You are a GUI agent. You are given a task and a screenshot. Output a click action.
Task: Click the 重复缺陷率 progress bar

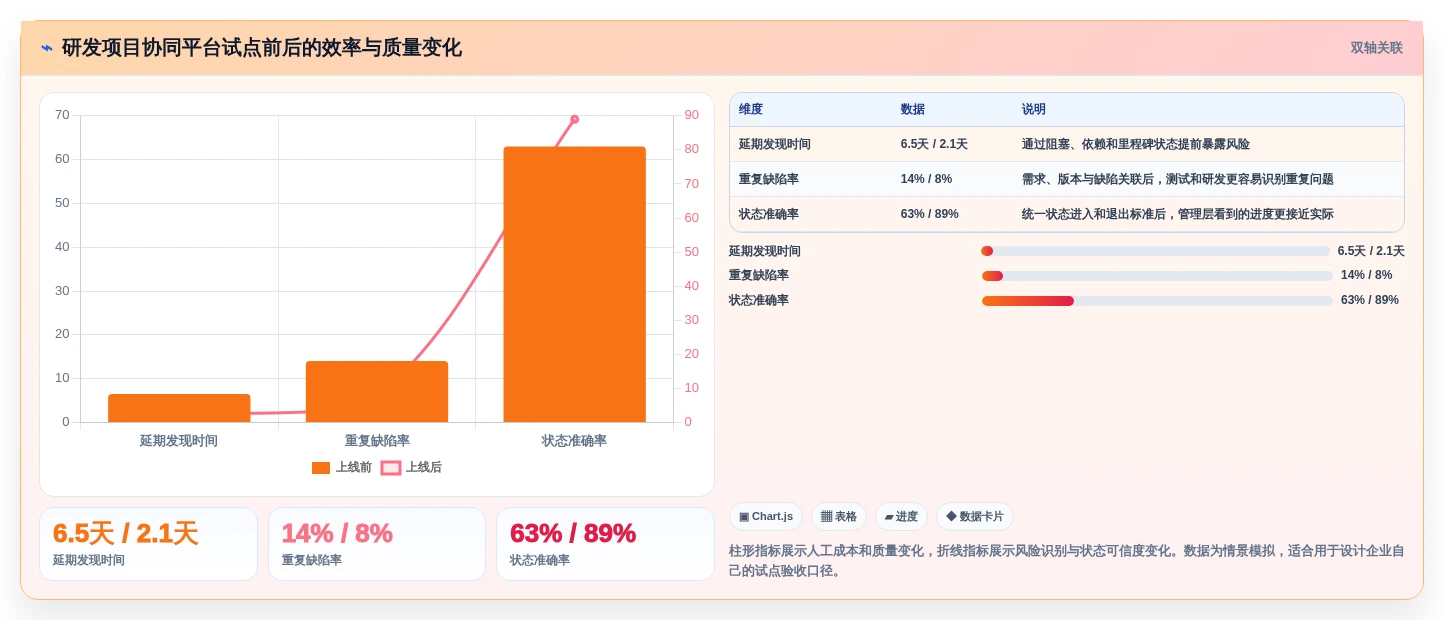(x=1156, y=276)
